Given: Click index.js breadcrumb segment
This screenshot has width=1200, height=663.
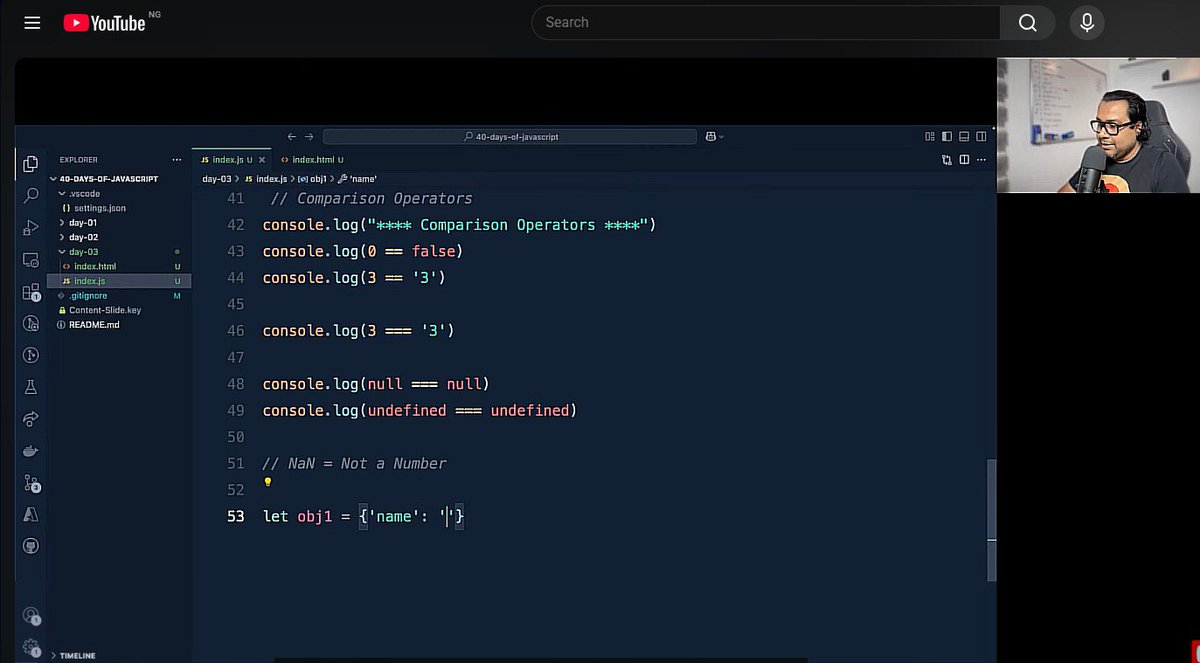Looking at the screenshot, I should point(264,179).
